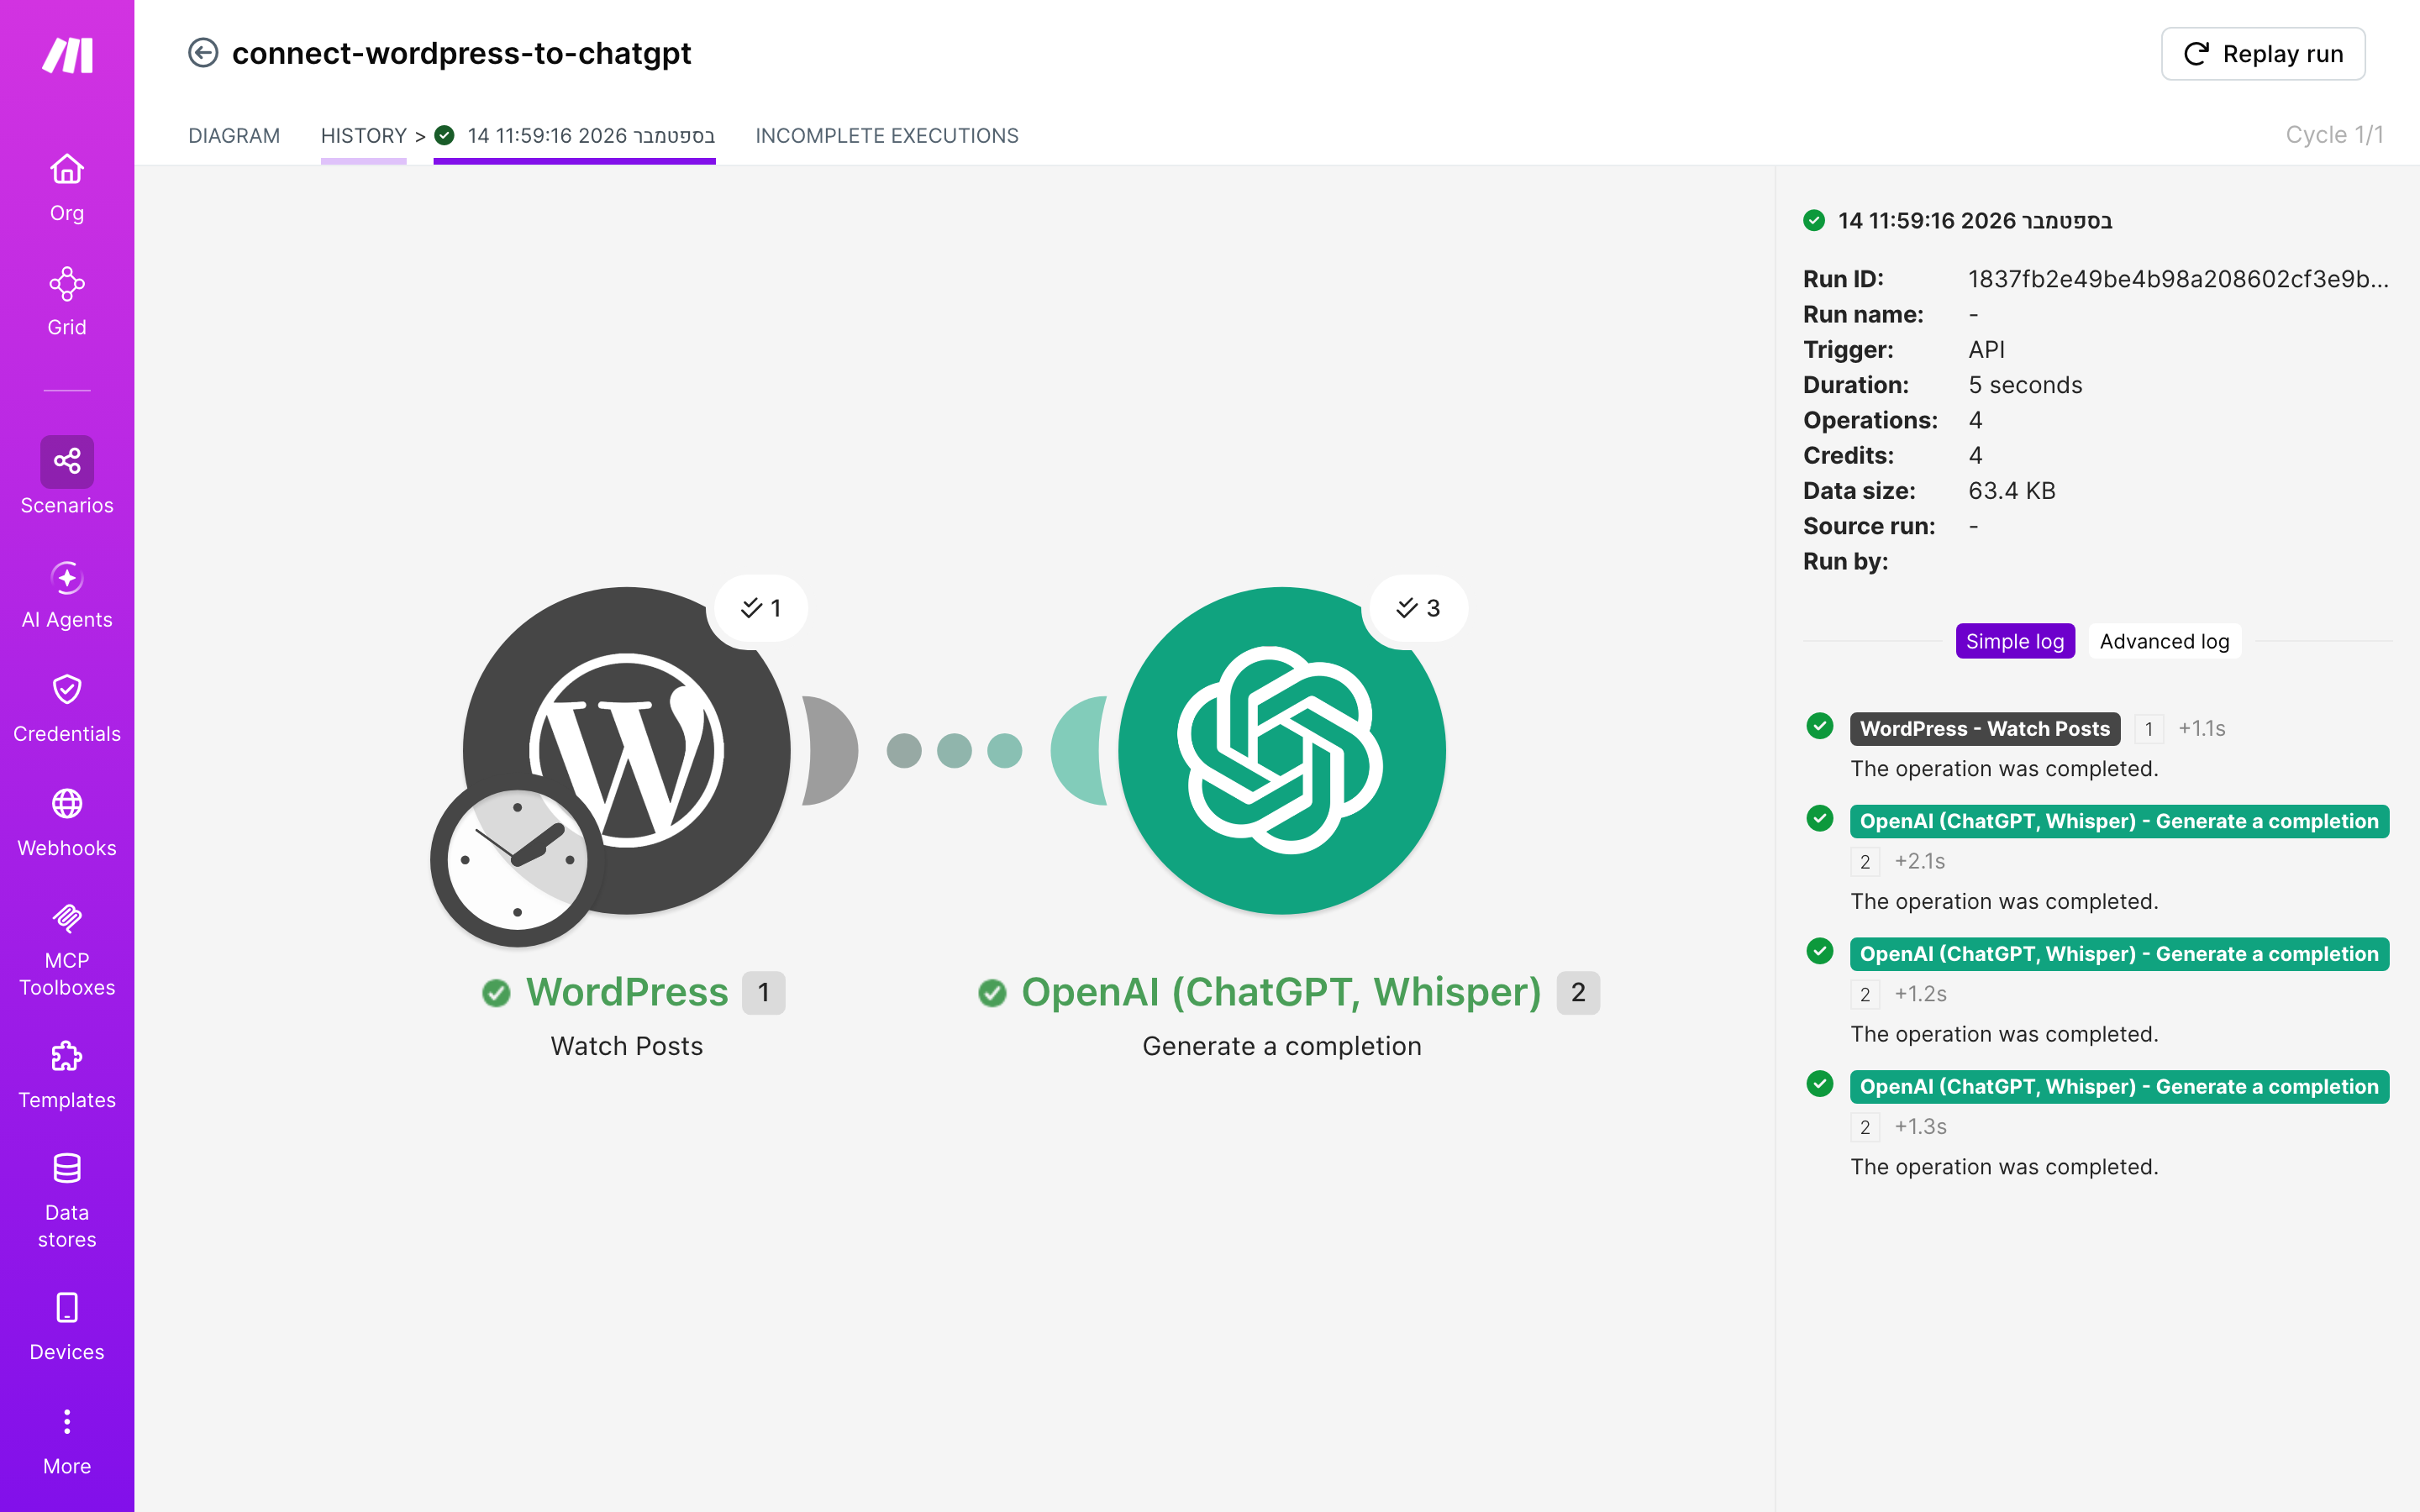Click the connector dots between modules
Viewport: 2420px width, 1512px height.
click(x=954, y=750)
